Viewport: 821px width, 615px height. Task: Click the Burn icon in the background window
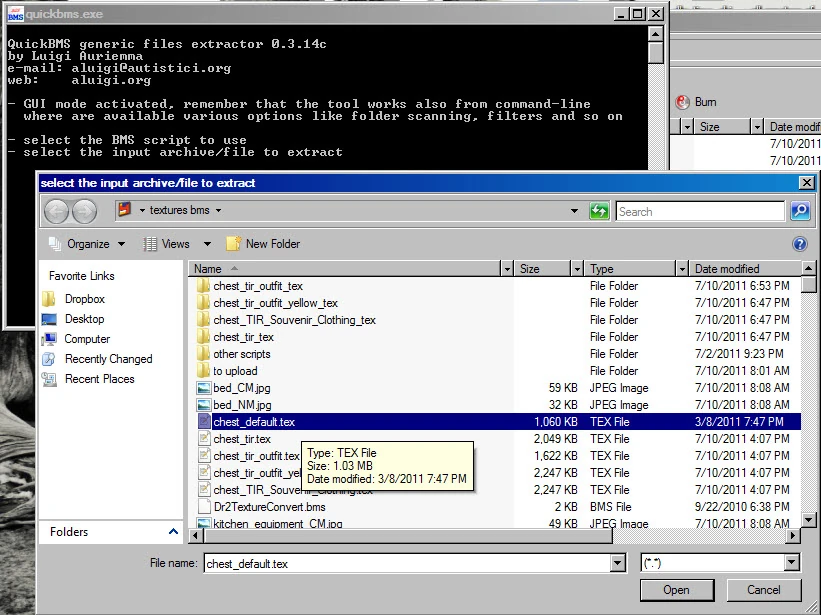[682, 102]
